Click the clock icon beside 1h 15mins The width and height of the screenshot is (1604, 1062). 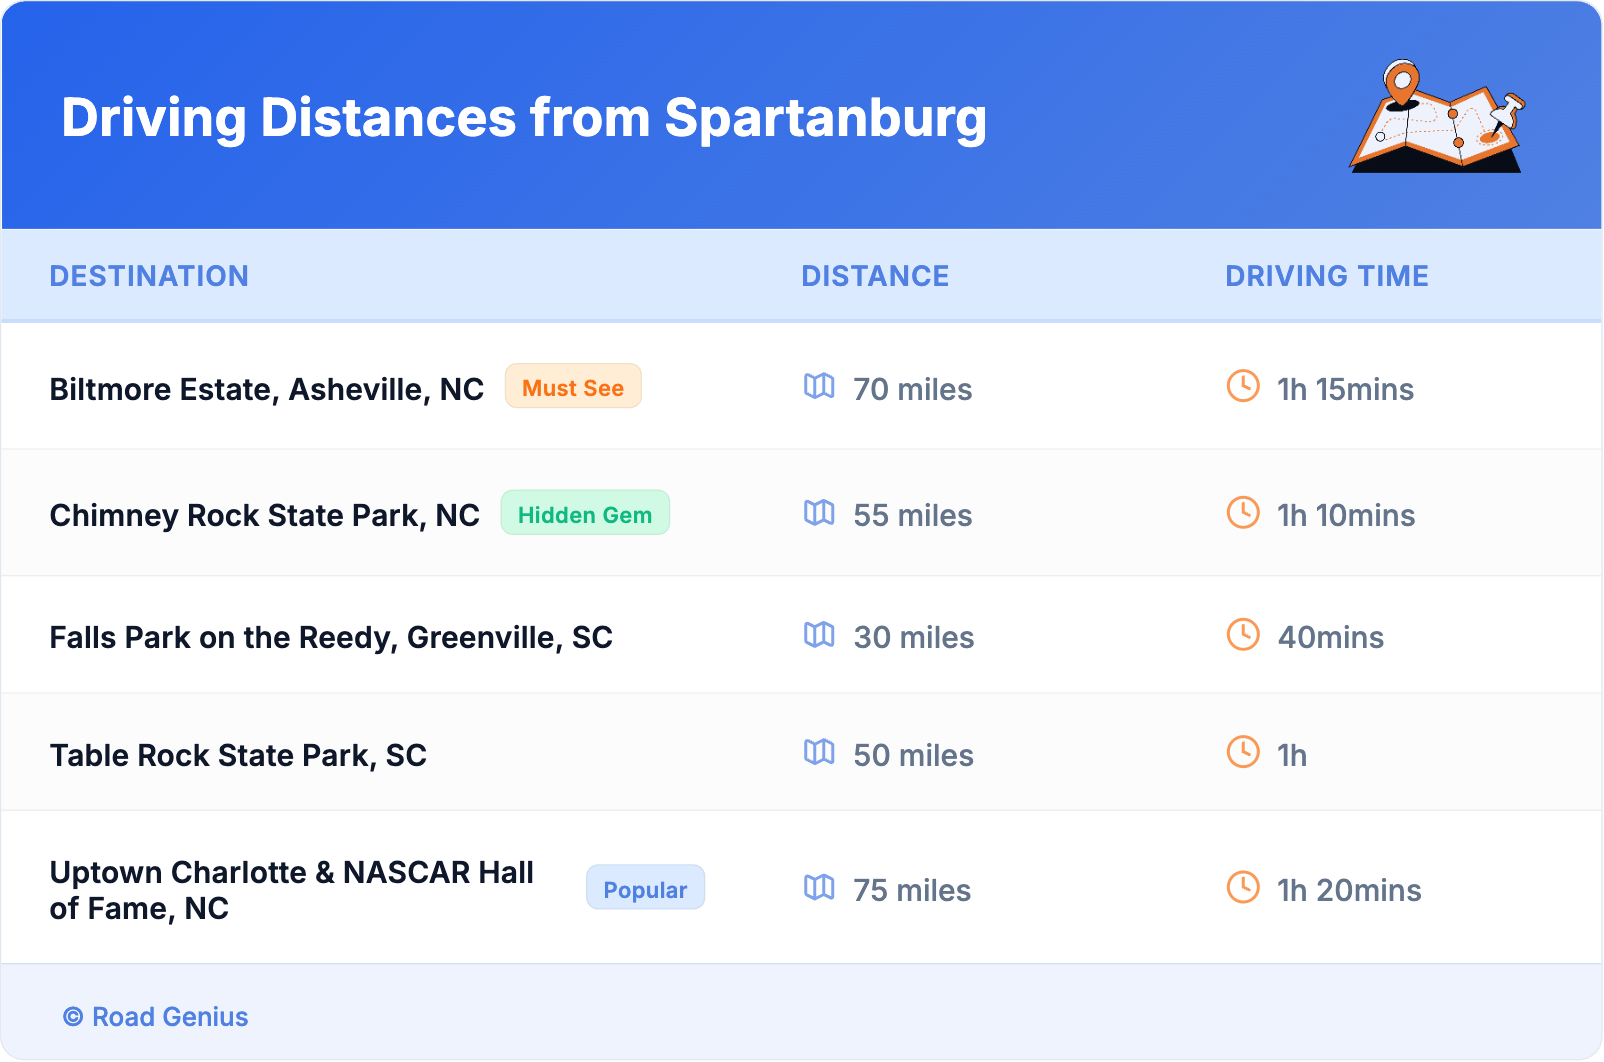[1243, 386]
